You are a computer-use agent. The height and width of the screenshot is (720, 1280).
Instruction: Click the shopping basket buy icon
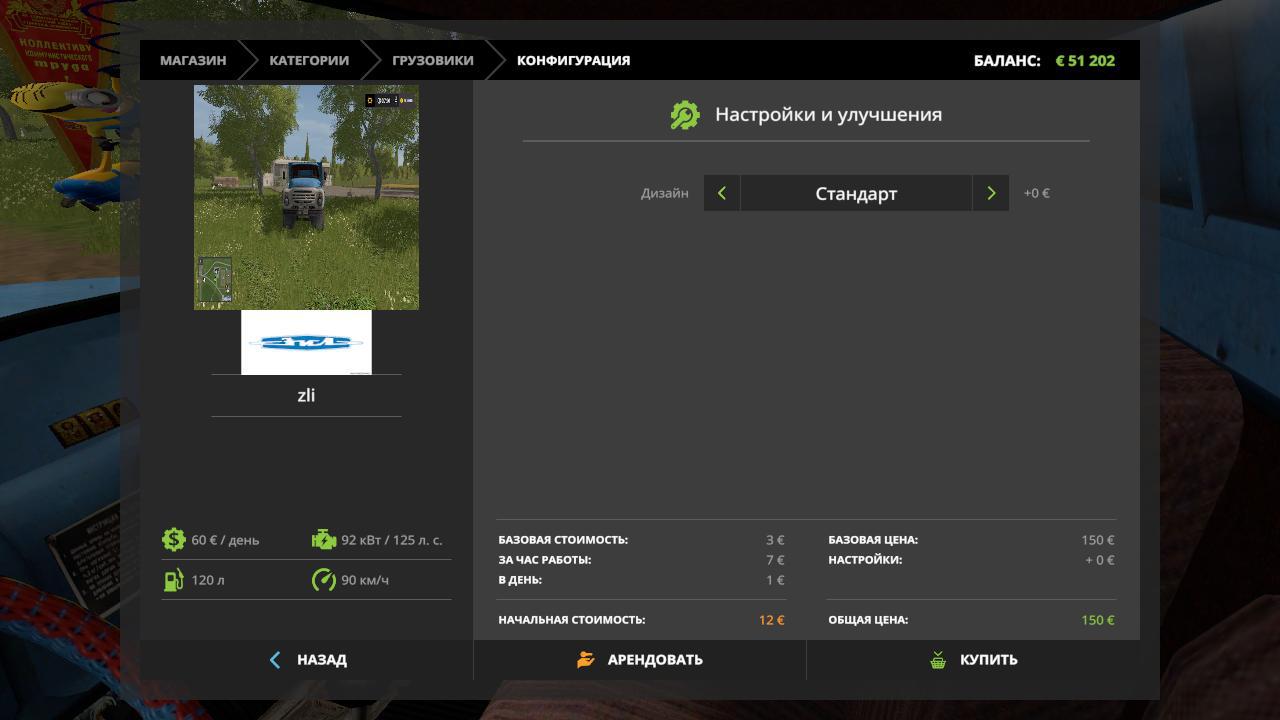point(938,660)
